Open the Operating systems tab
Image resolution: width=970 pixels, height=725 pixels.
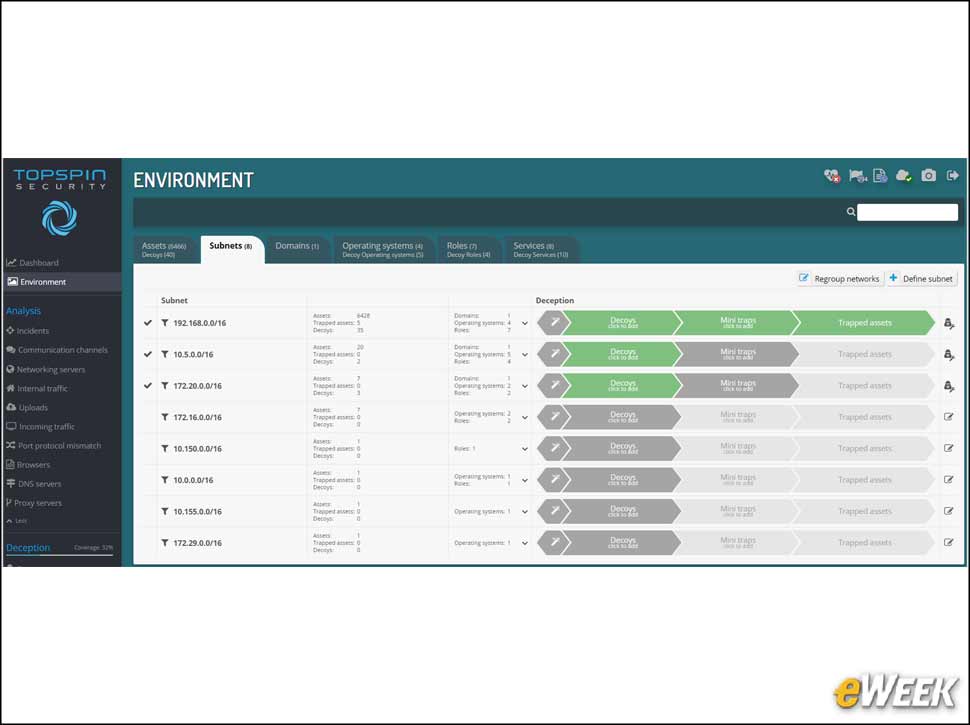382,249
